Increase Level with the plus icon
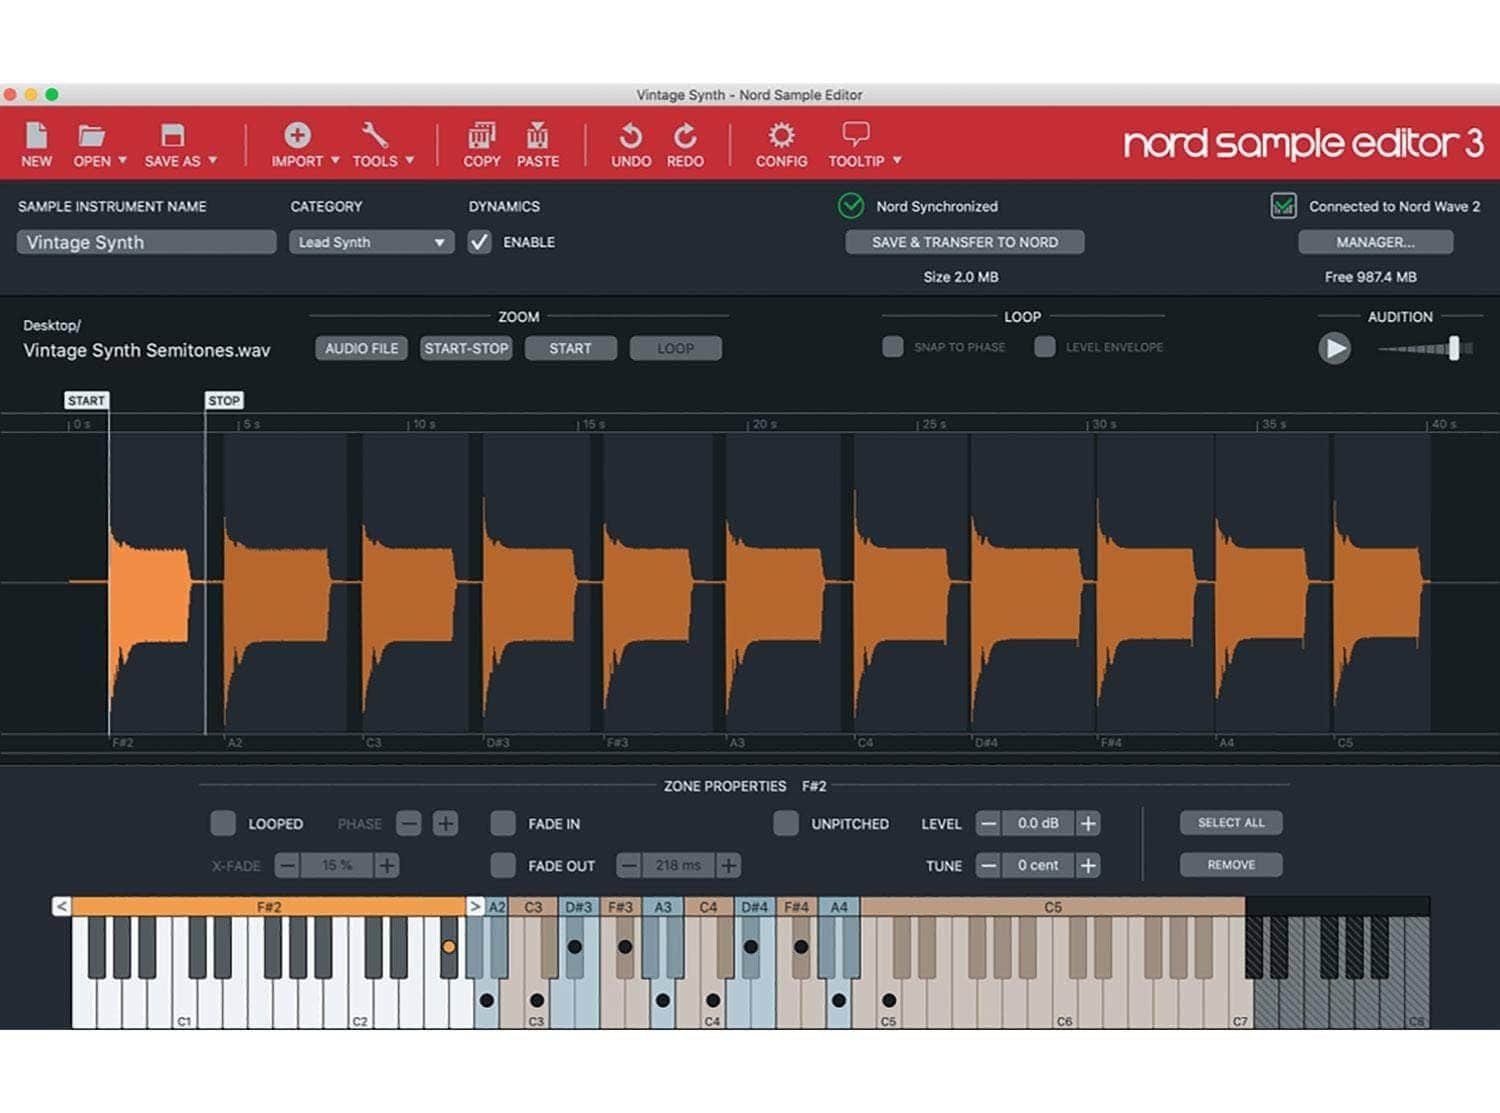1500x1113 pixels. click(x=1088, y=824)
